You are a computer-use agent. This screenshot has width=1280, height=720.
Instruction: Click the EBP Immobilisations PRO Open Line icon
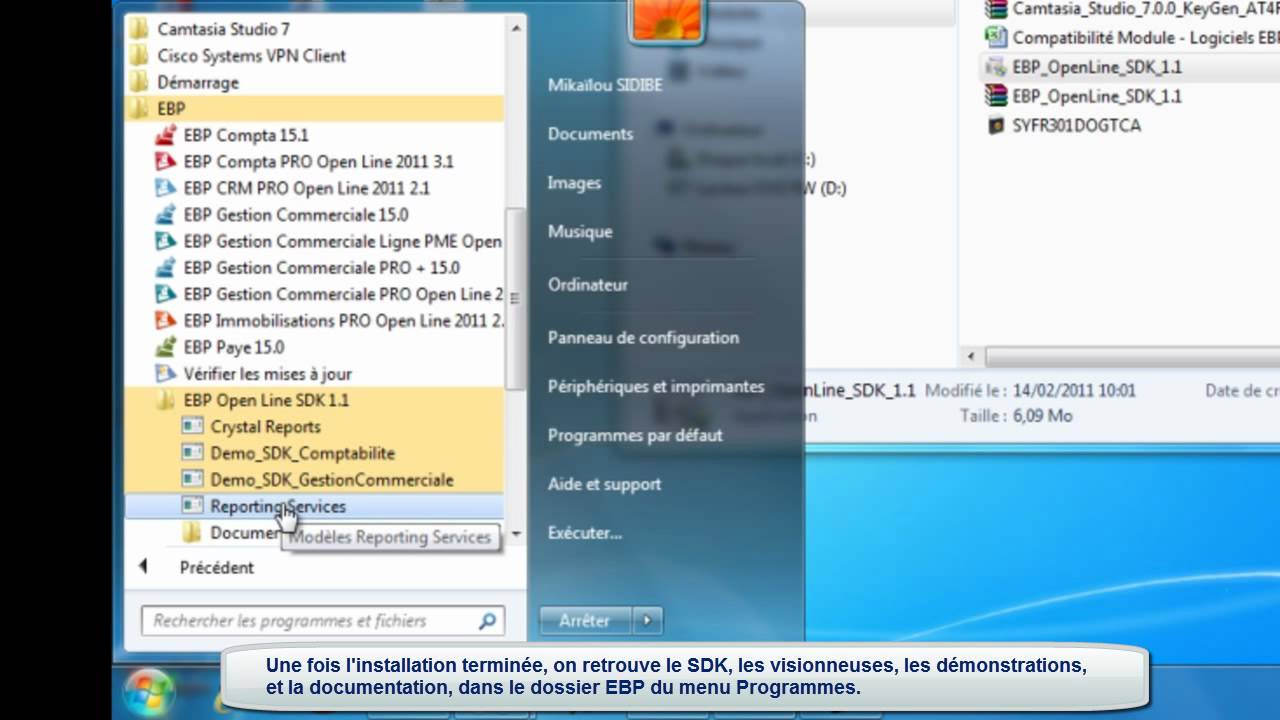(x=166, y=321)
